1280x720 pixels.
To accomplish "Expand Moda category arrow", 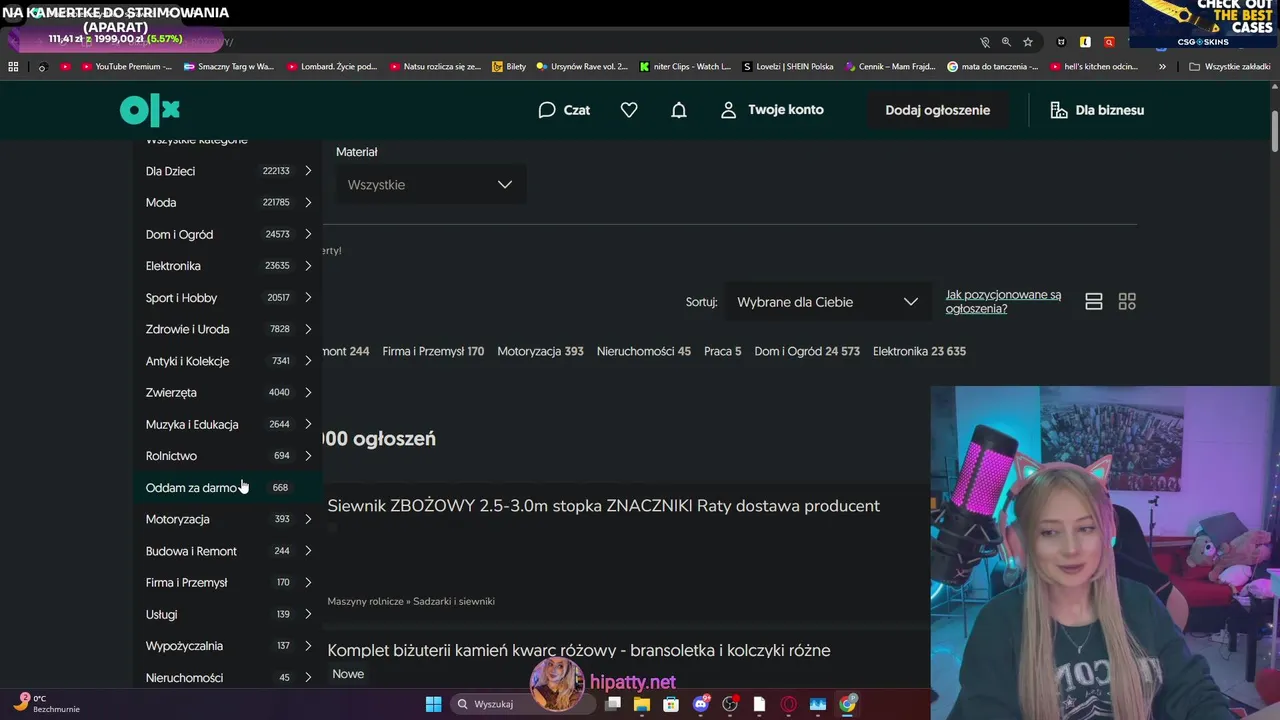I will coord(308,203).
